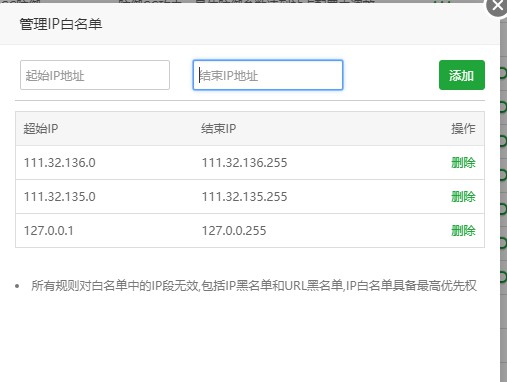This screenshot has width=507, height=382.
Task: Click the 超始IP column header
Action: [41, 129]
